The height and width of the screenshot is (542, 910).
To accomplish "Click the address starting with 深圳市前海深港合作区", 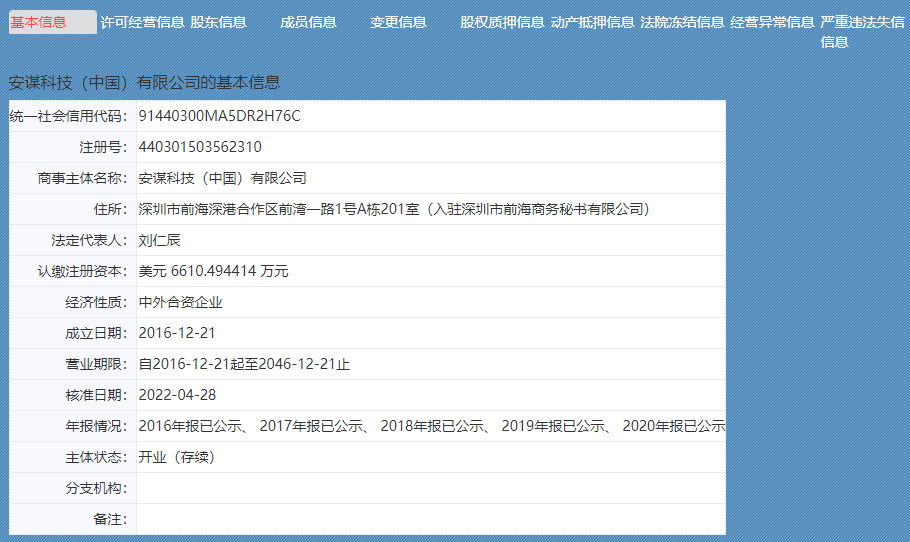I will click(393, 209).
